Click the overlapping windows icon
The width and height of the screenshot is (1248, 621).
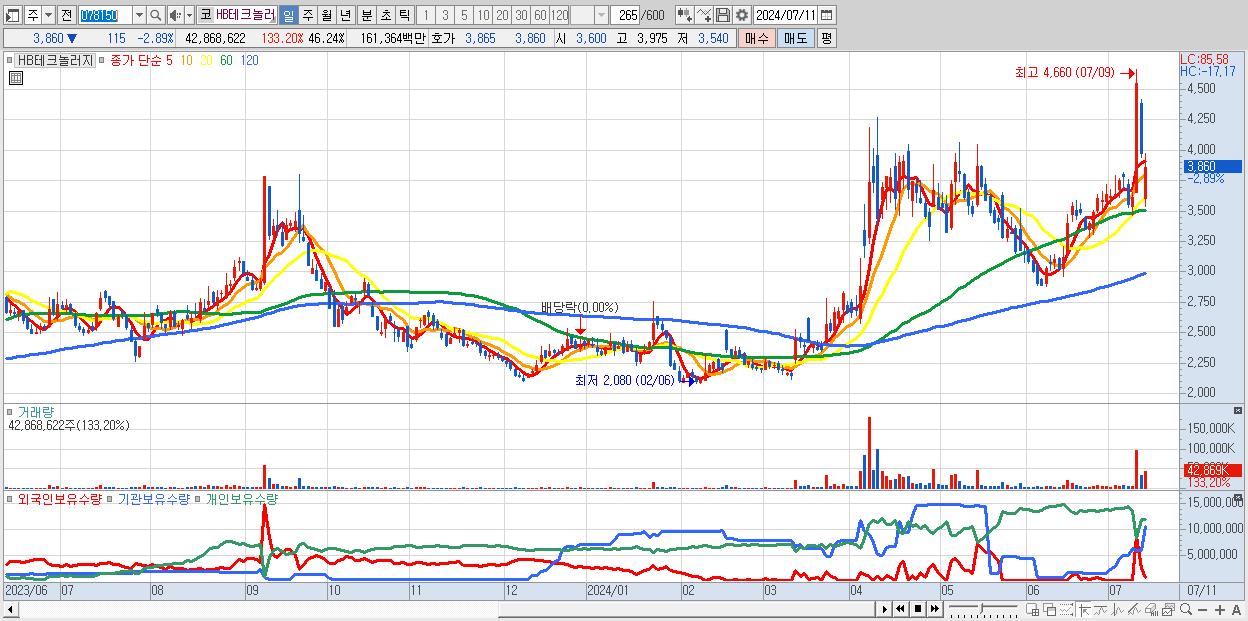pyautogui.click(x=1050, y=610)
